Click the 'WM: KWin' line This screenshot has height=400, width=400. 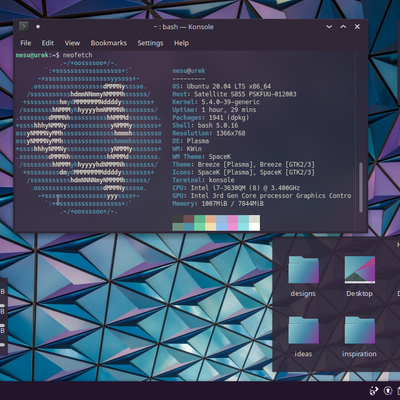[187, 149]
